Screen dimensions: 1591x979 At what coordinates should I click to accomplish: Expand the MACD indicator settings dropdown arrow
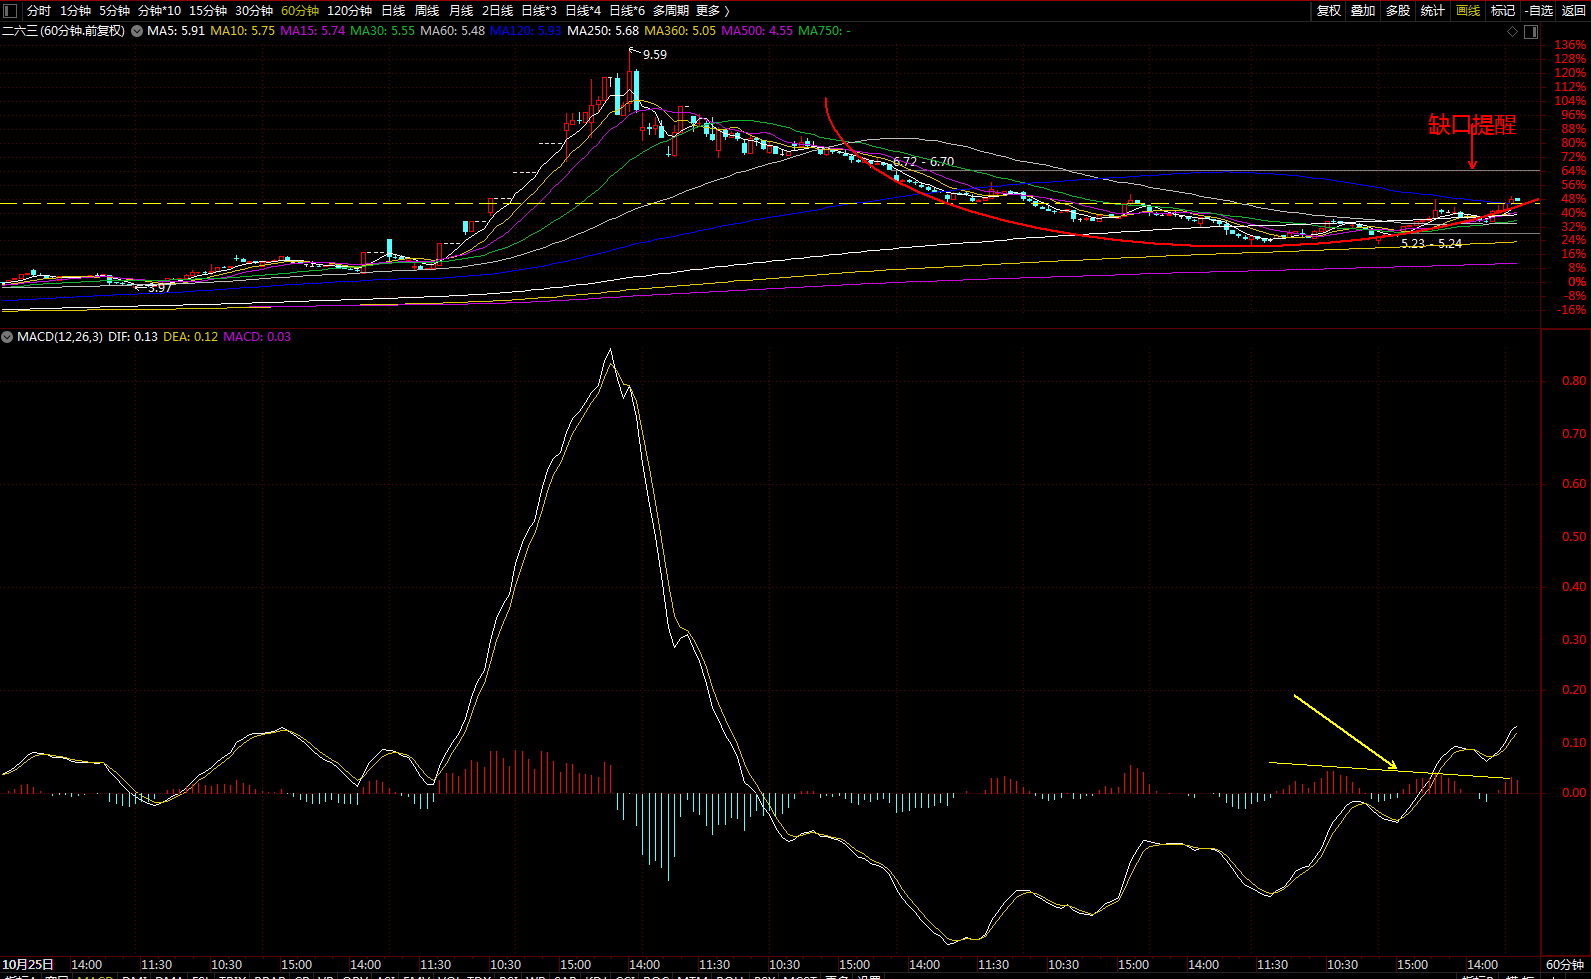8,337
